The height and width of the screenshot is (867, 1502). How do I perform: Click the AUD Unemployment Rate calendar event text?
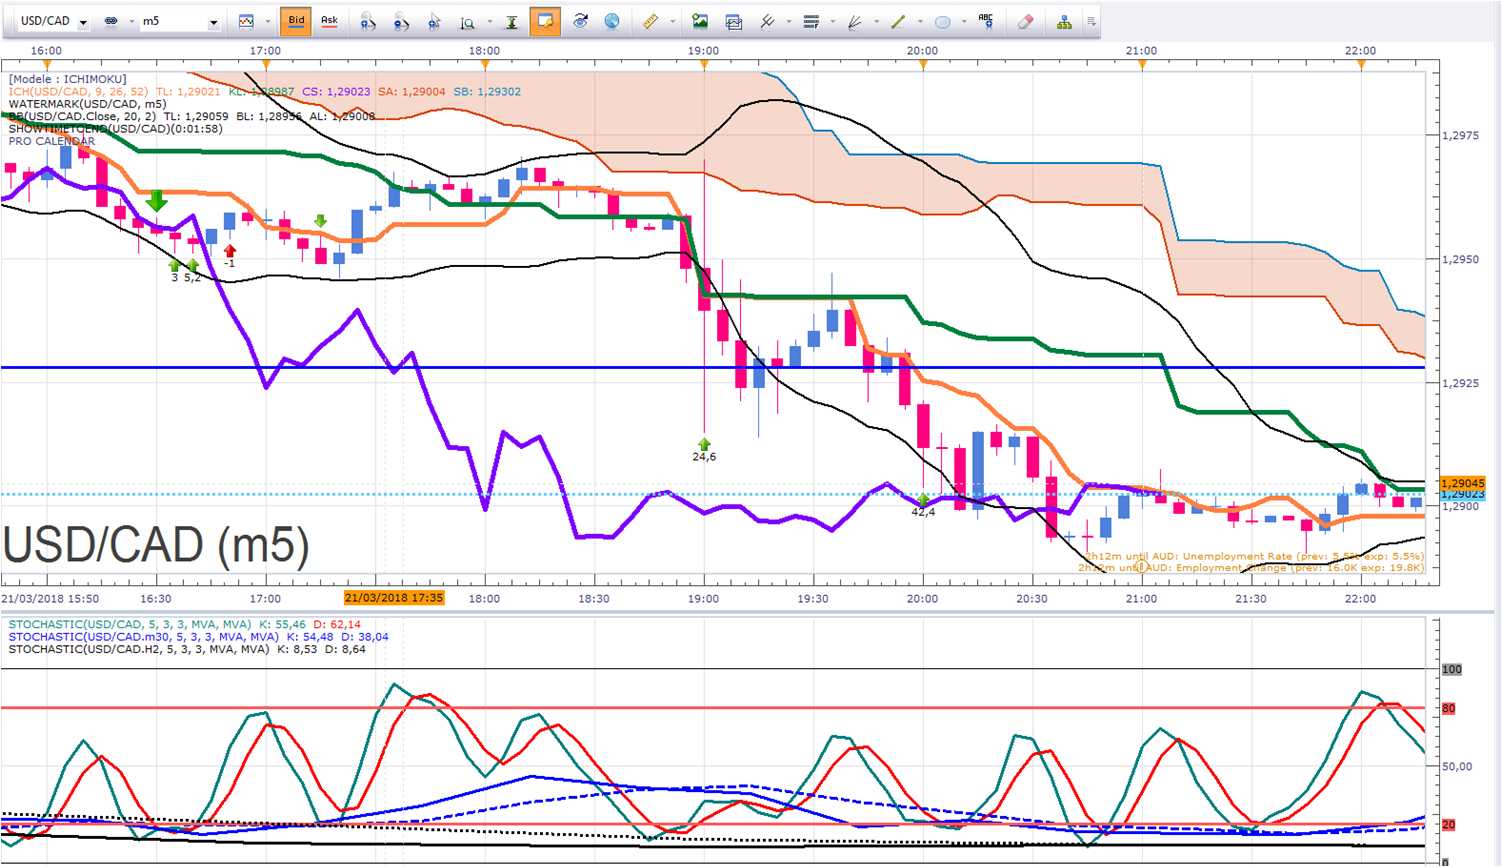[x=1254, y=556]
